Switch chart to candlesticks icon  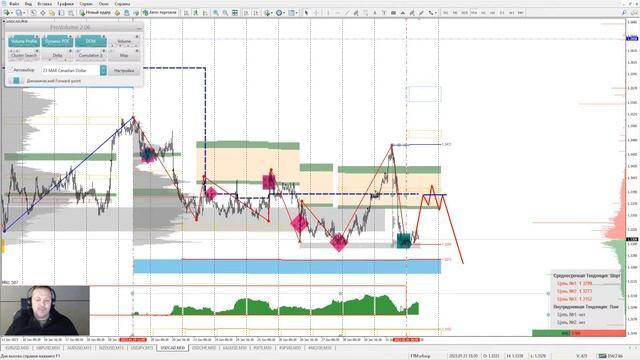click(x=196, y=13)
